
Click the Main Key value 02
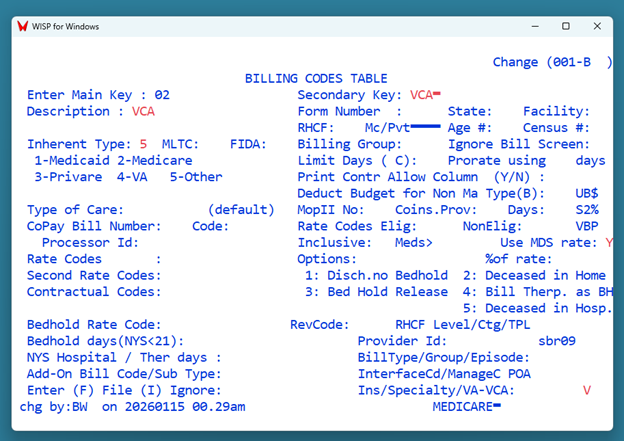pos(161,95)
